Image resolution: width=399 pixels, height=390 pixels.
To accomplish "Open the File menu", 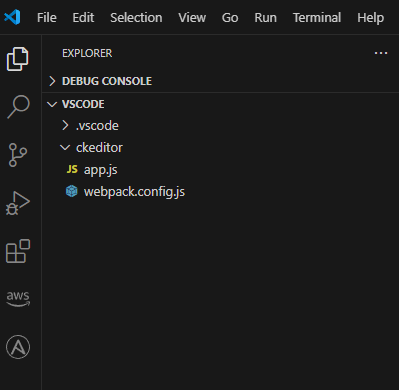I will [x=47, y=17].
